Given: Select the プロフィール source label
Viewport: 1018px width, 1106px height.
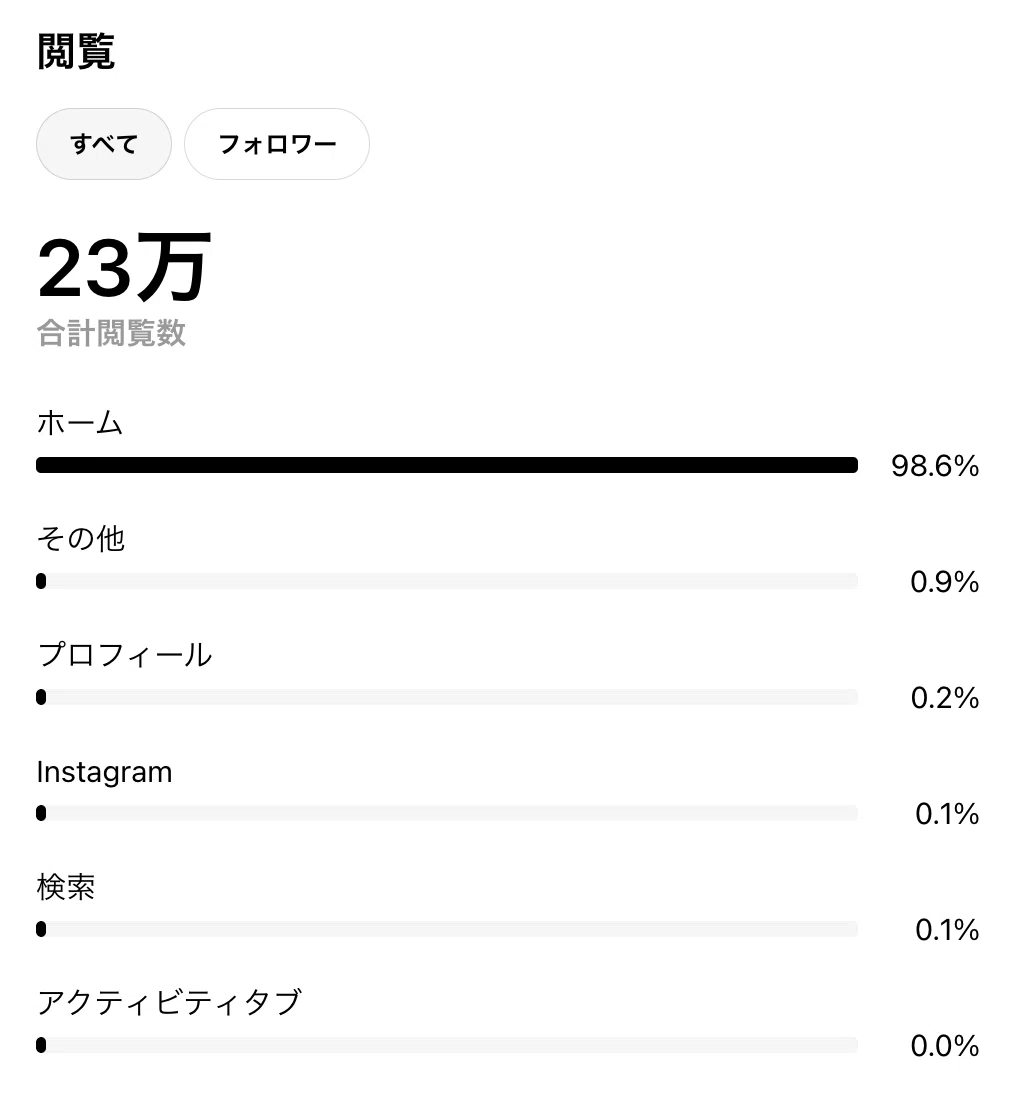Looking at the screenshot, I should [124, 655].
